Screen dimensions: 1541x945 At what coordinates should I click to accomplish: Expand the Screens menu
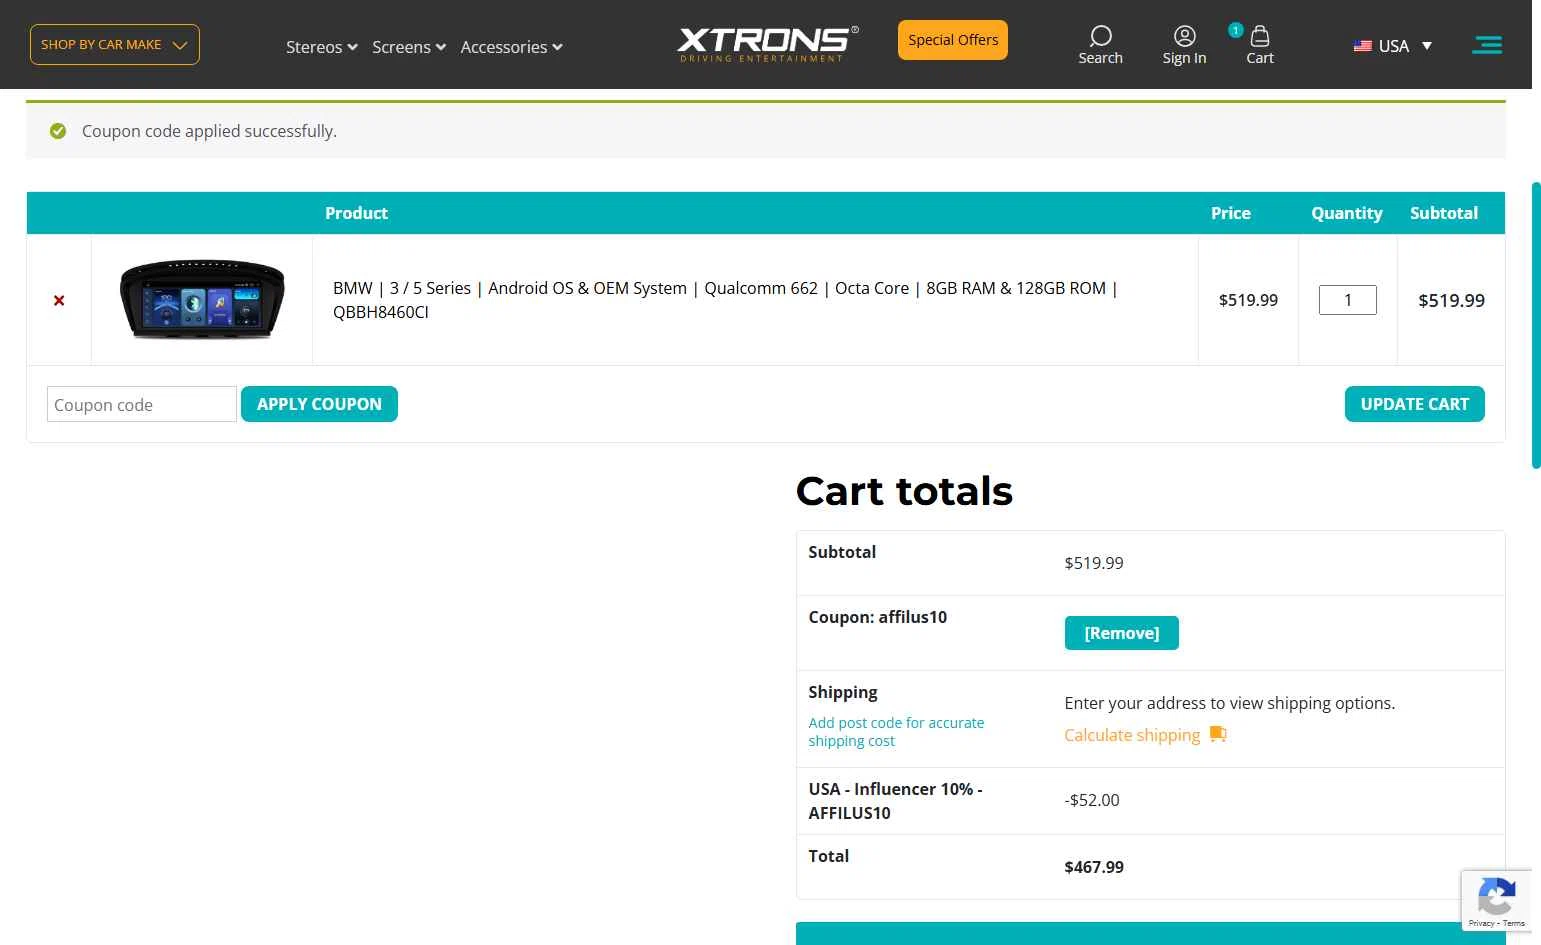408,47
